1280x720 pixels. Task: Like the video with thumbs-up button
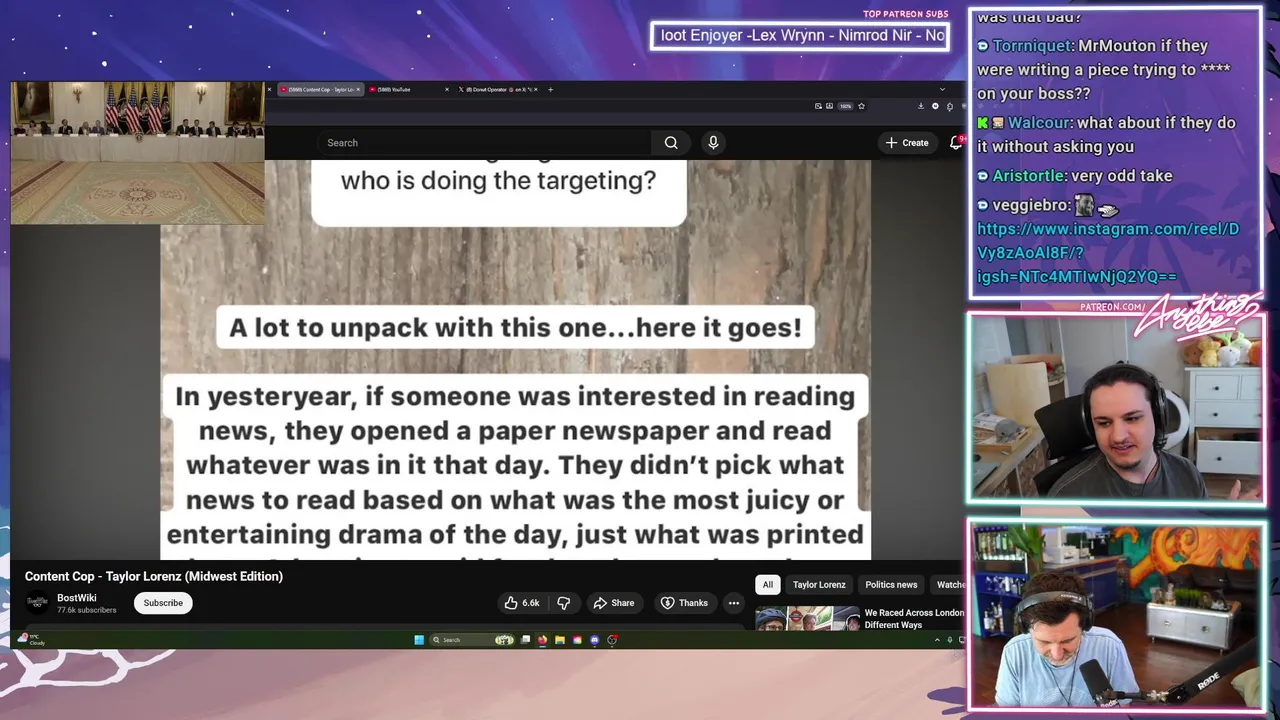click(522, 603)
